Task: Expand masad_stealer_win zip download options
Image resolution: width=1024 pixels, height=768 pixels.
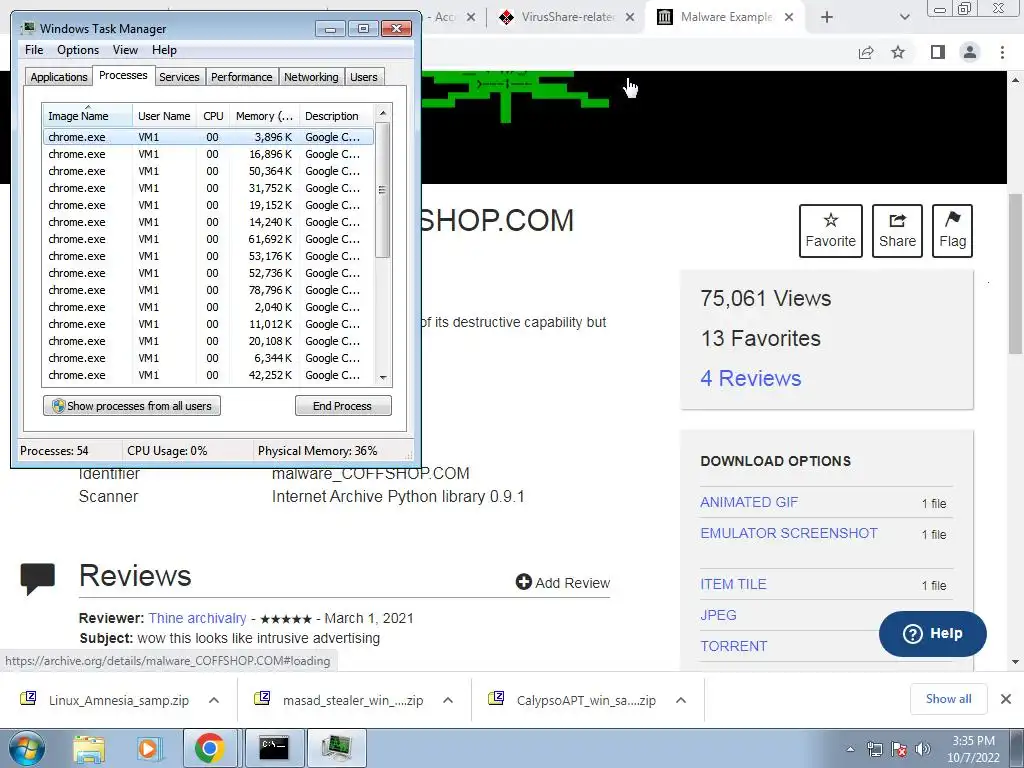Action: pos(447,700)
